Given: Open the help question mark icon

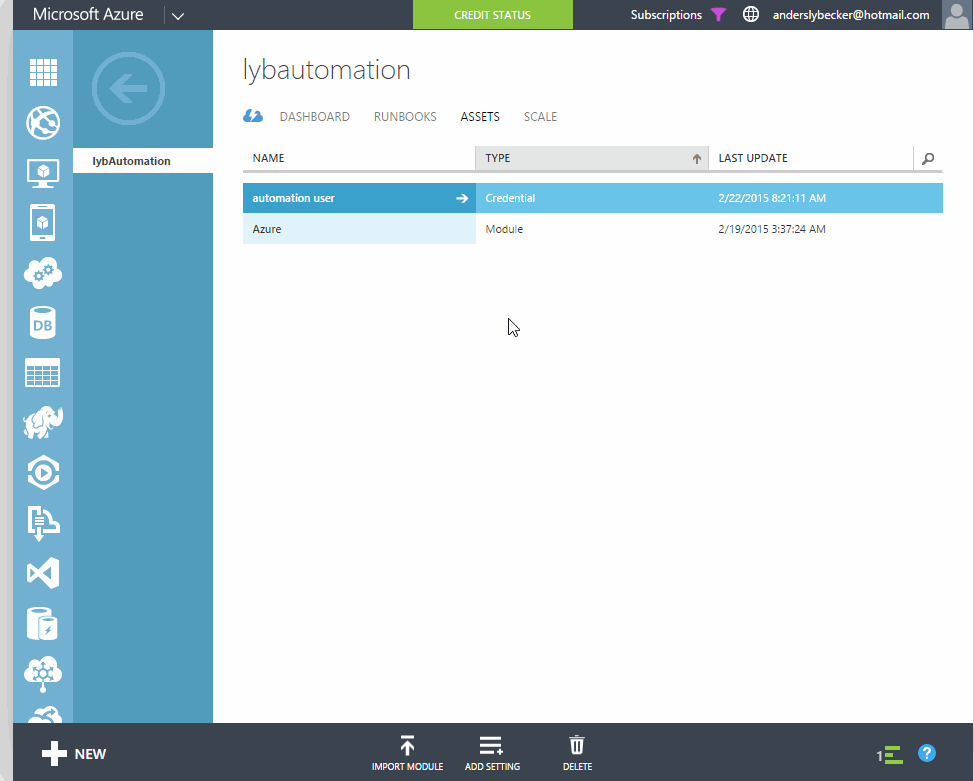Looking at the screenshot, I should point(926,753).
